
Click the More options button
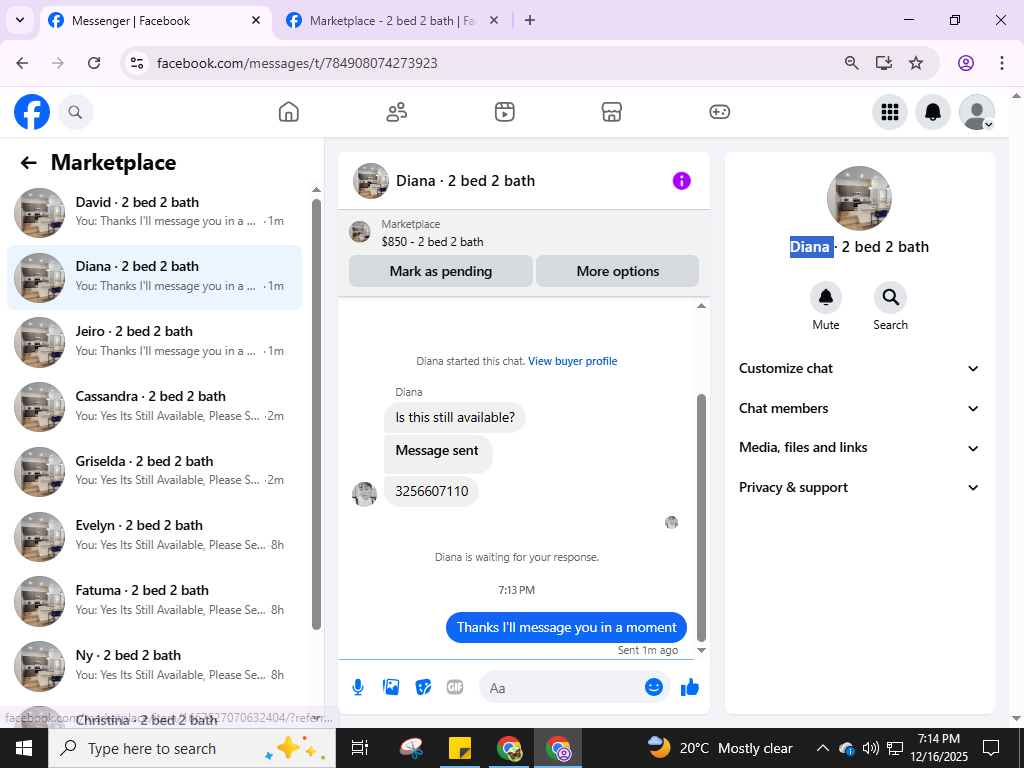click(x=618, y=271)
